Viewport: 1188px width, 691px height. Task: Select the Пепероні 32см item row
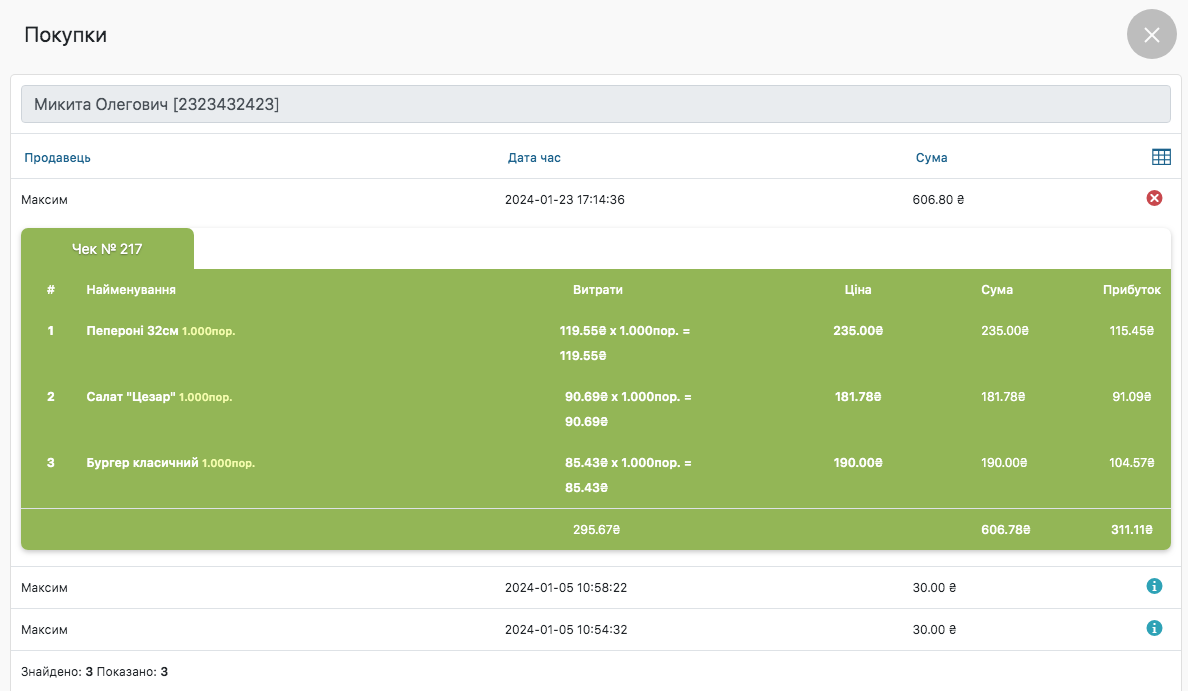point(131,330)
